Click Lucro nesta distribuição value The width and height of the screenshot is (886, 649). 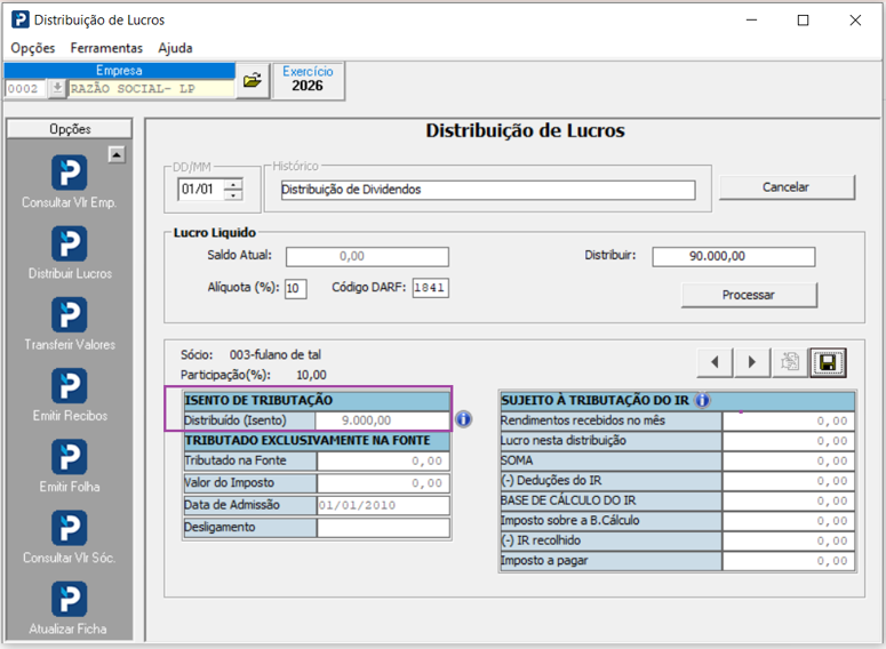point(789,441)
